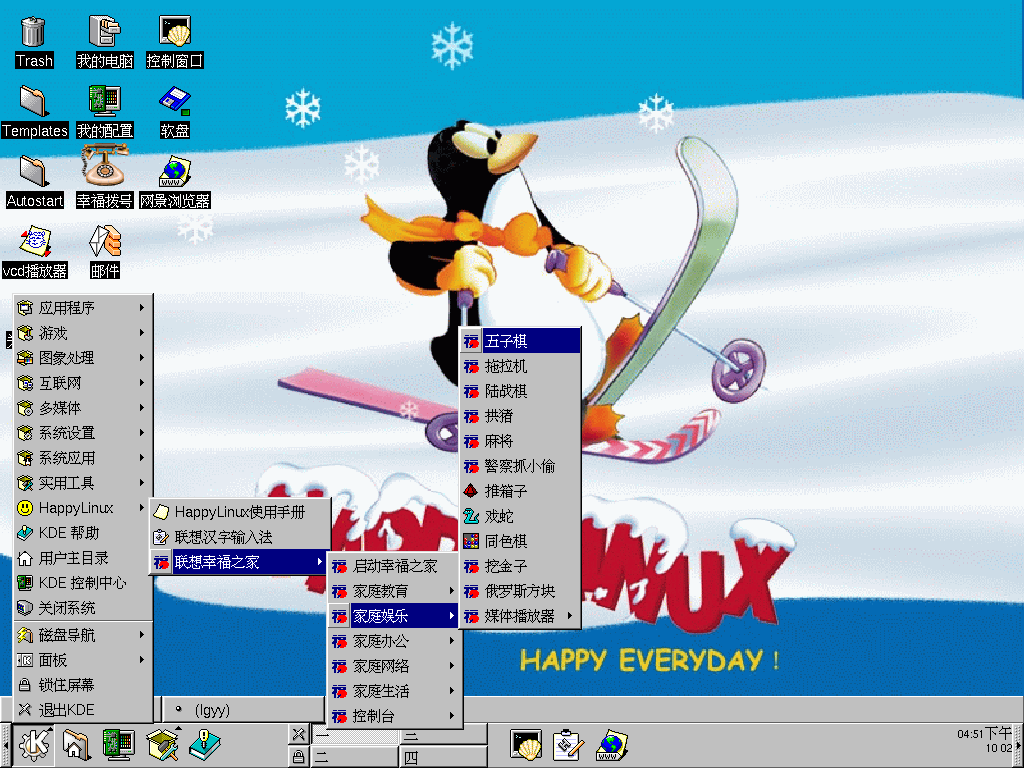Image resolution: width=1024 pixels, height=768 pixels.
Task: Expand 家庭办公 submenu
Action: pyautogui.click(x=394, y=641)
